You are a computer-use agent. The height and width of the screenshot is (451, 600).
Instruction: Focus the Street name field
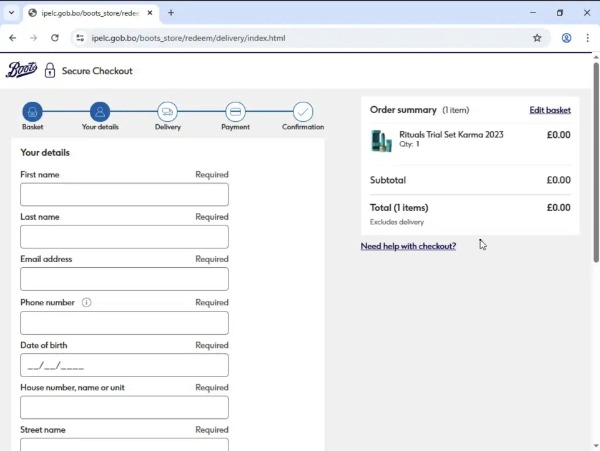[x=124, y=444]
